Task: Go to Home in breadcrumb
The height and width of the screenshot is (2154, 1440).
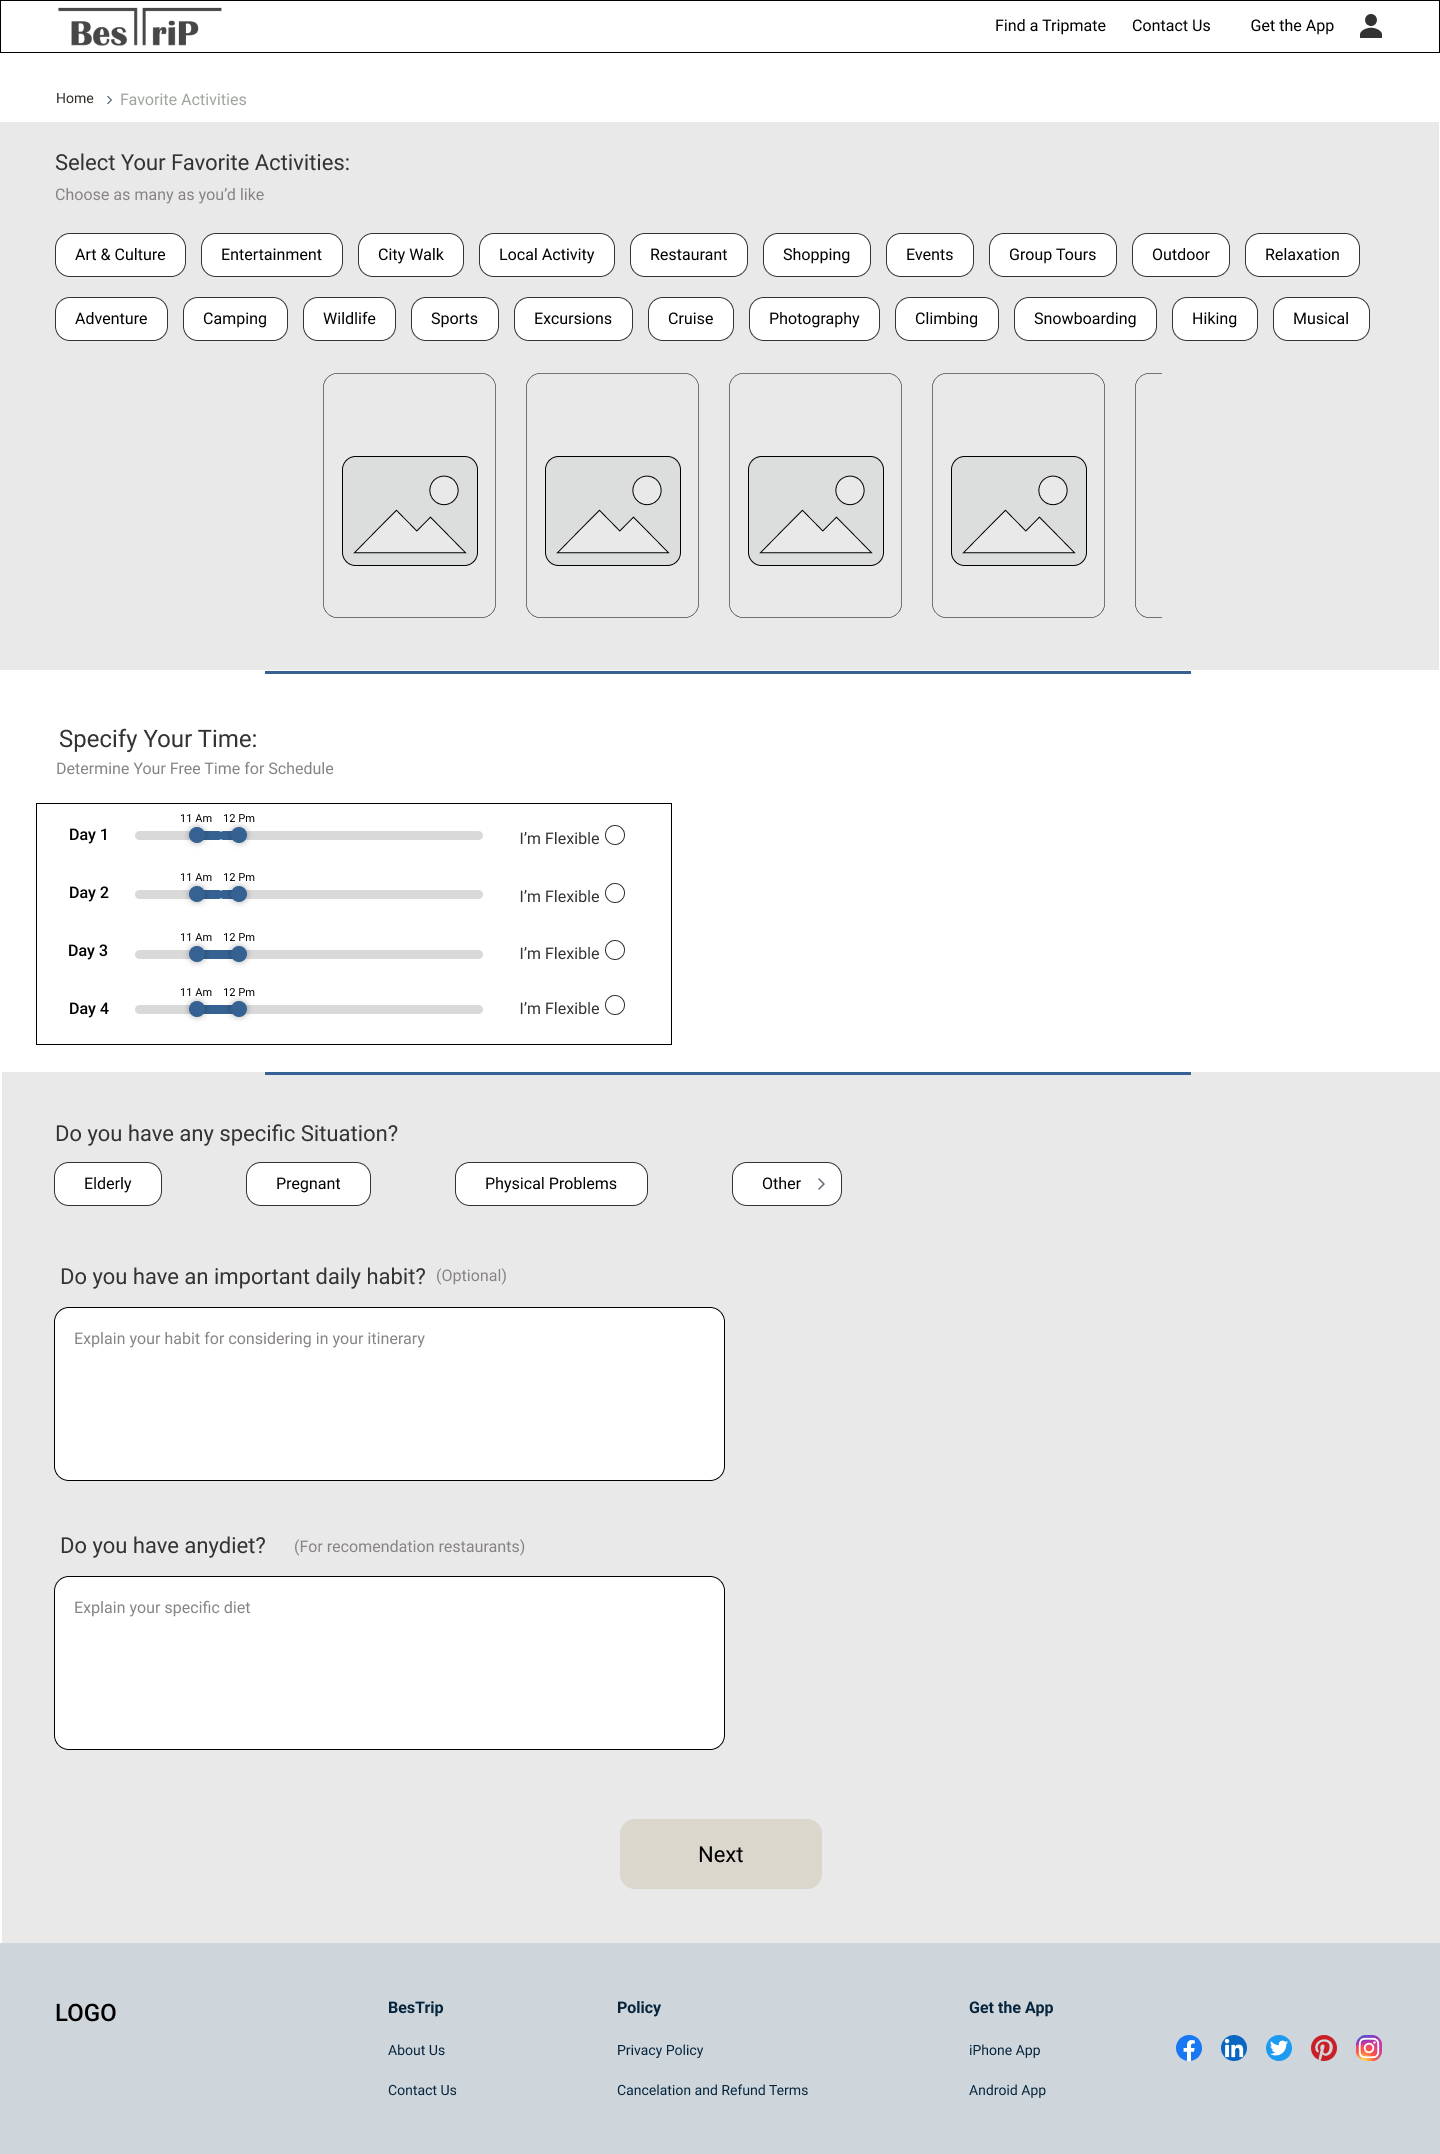Action: (x=75, y=98)
